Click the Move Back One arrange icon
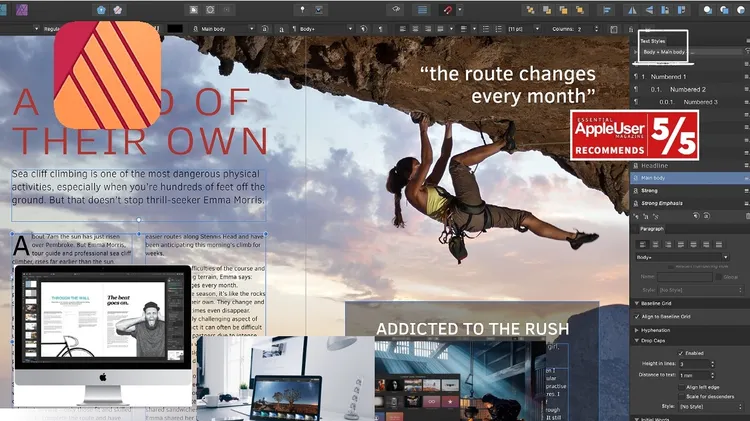This screenshot has height=421, width=750. point(547,10)
